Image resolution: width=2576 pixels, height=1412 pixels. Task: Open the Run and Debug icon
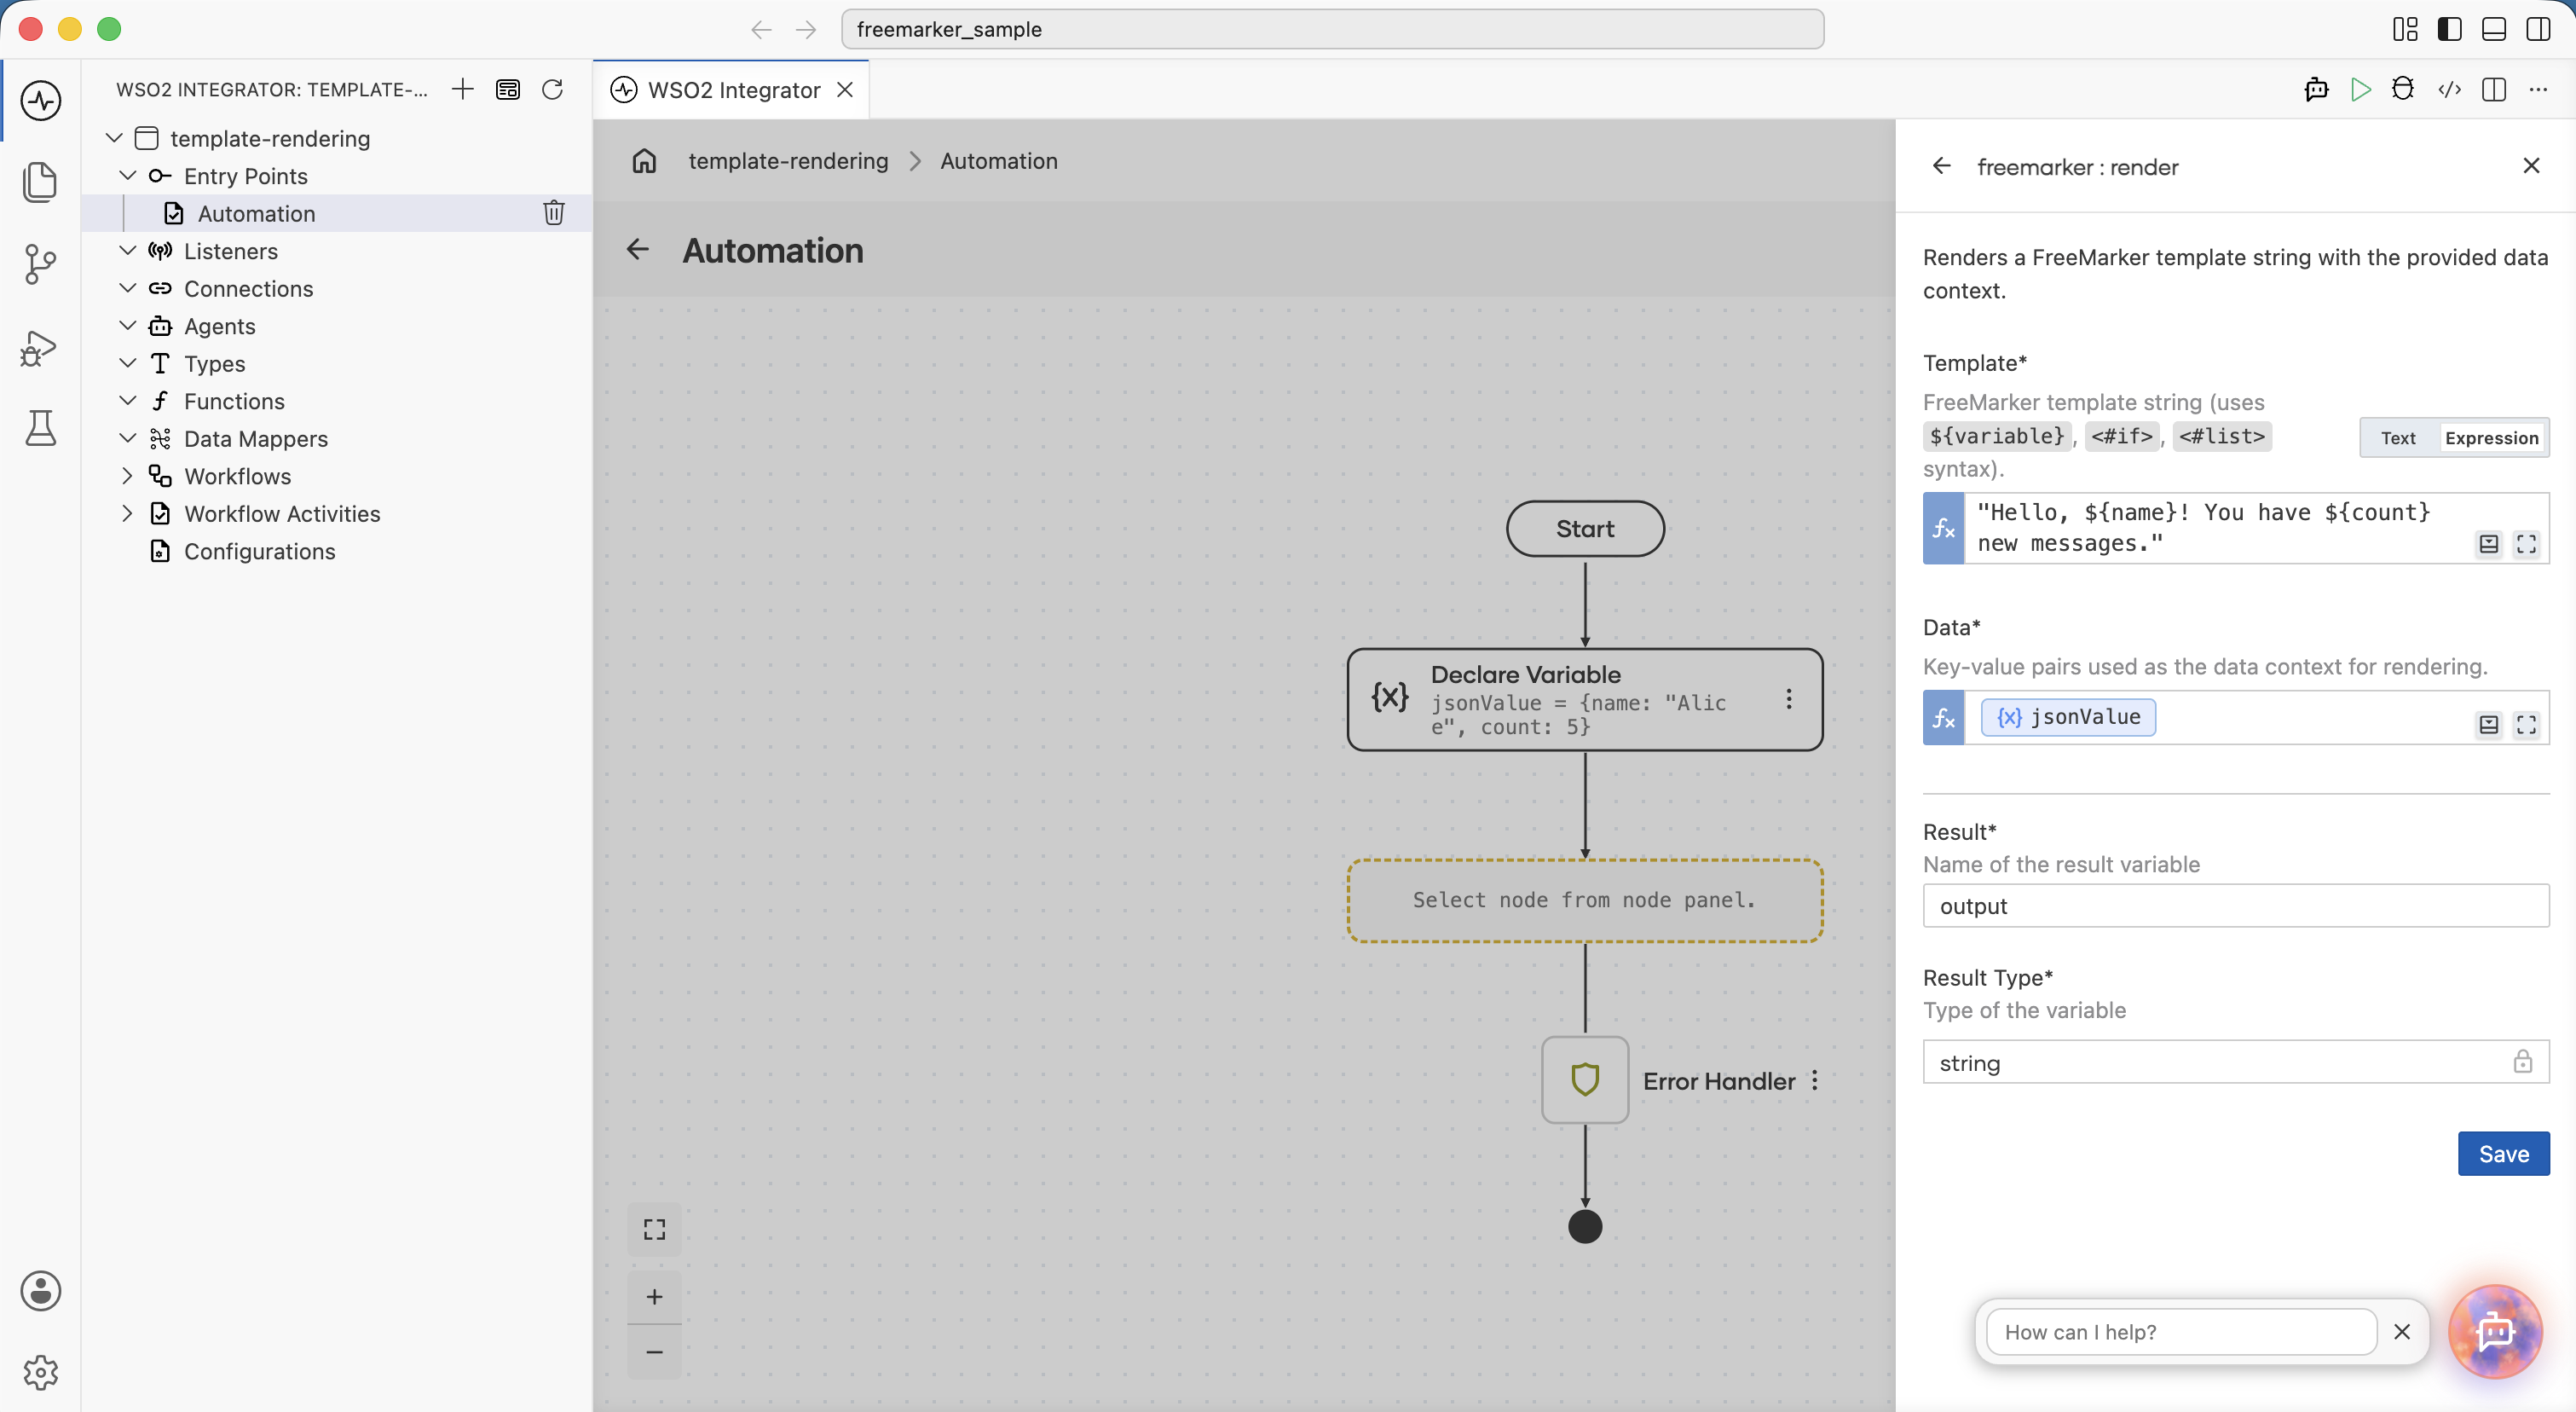pos(40,348)
